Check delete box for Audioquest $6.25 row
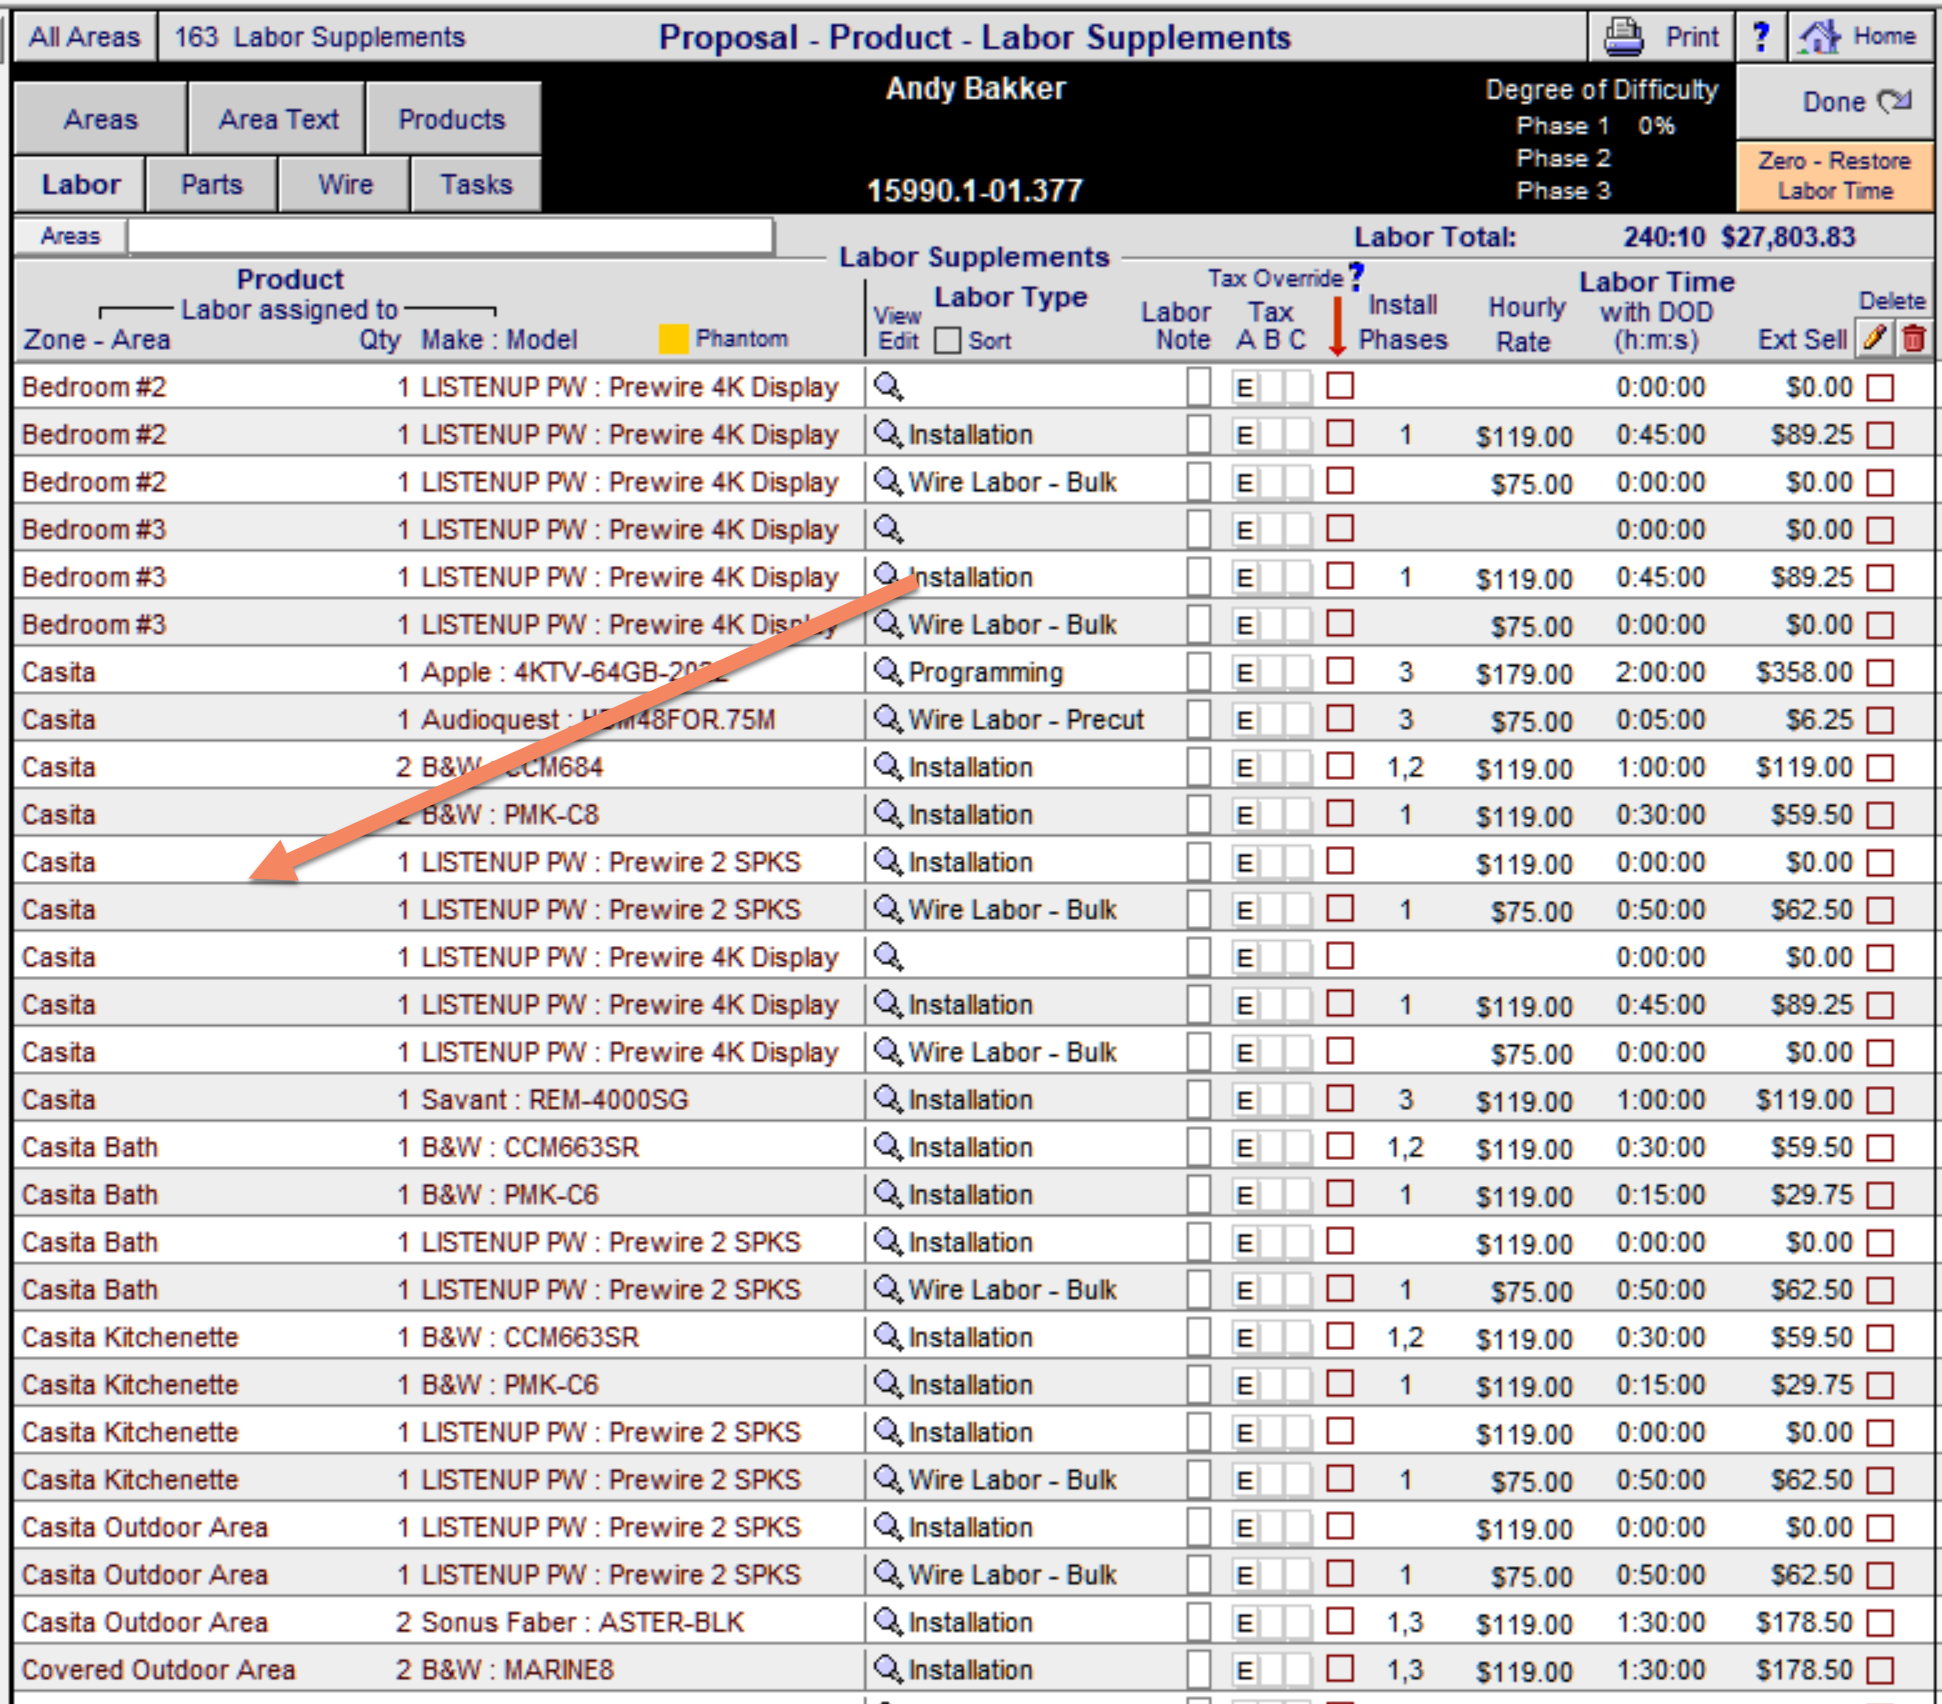 (x=1880, y=720)
